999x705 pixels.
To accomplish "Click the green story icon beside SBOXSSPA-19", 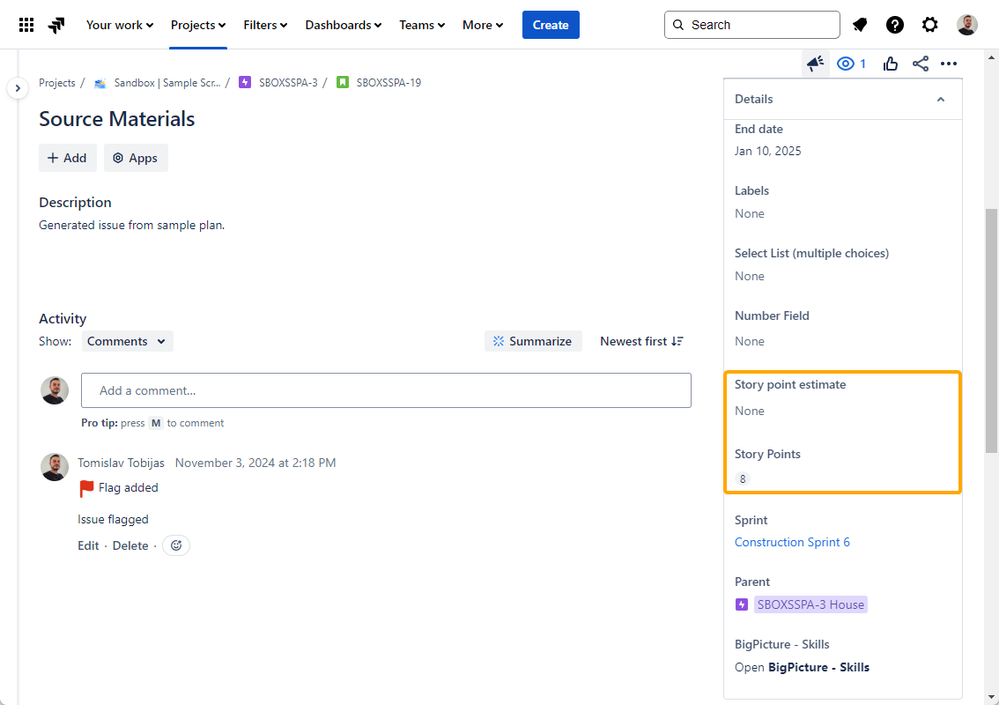I will [x=343, y=82].
